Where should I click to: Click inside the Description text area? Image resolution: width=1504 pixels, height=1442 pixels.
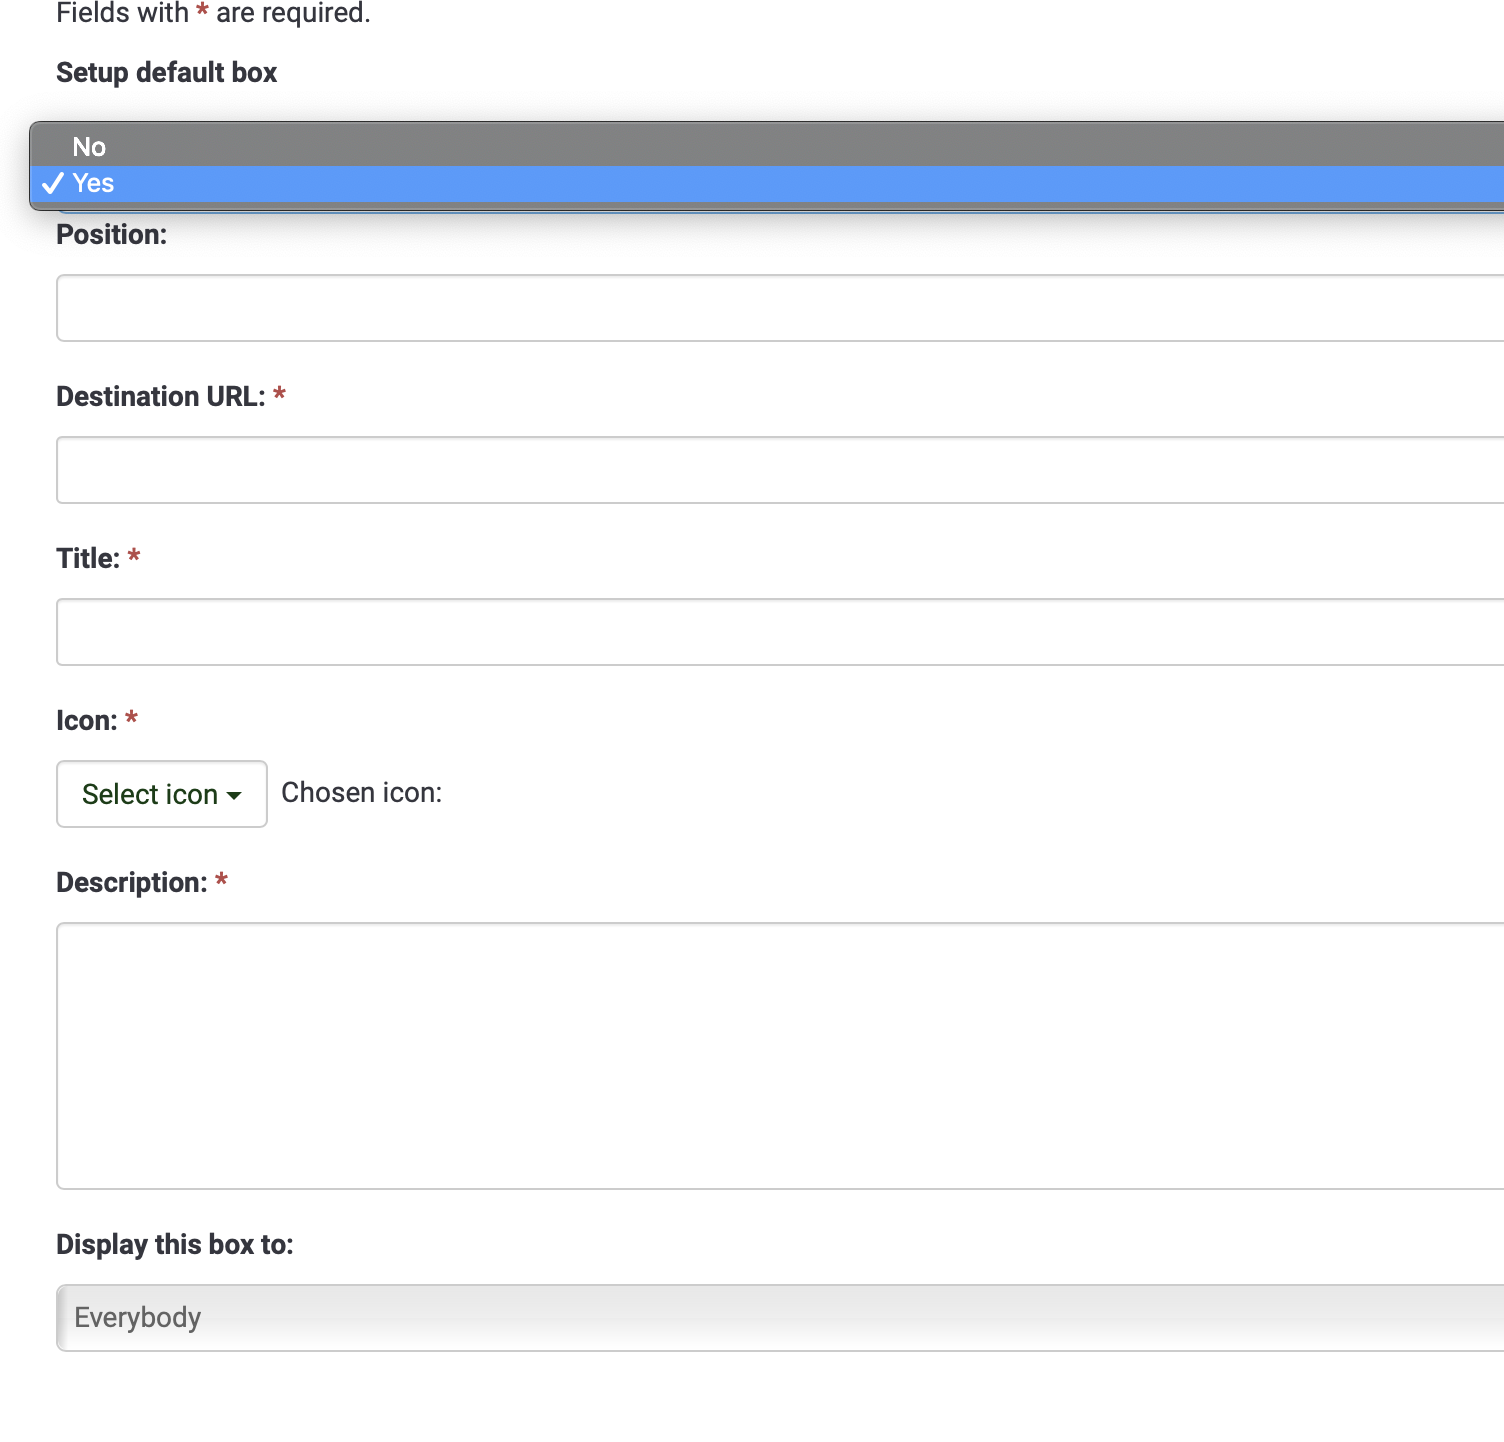click(x=780, y=1056)
